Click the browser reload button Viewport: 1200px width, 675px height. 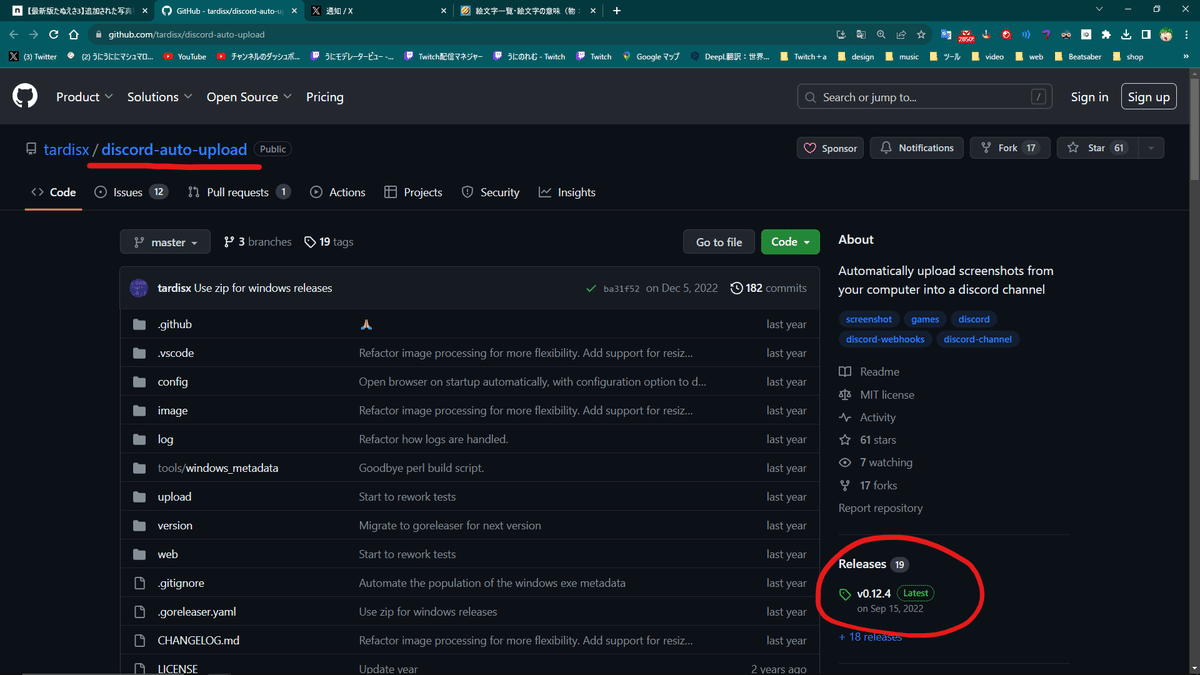pyautogui.click(x=54, y=34)
